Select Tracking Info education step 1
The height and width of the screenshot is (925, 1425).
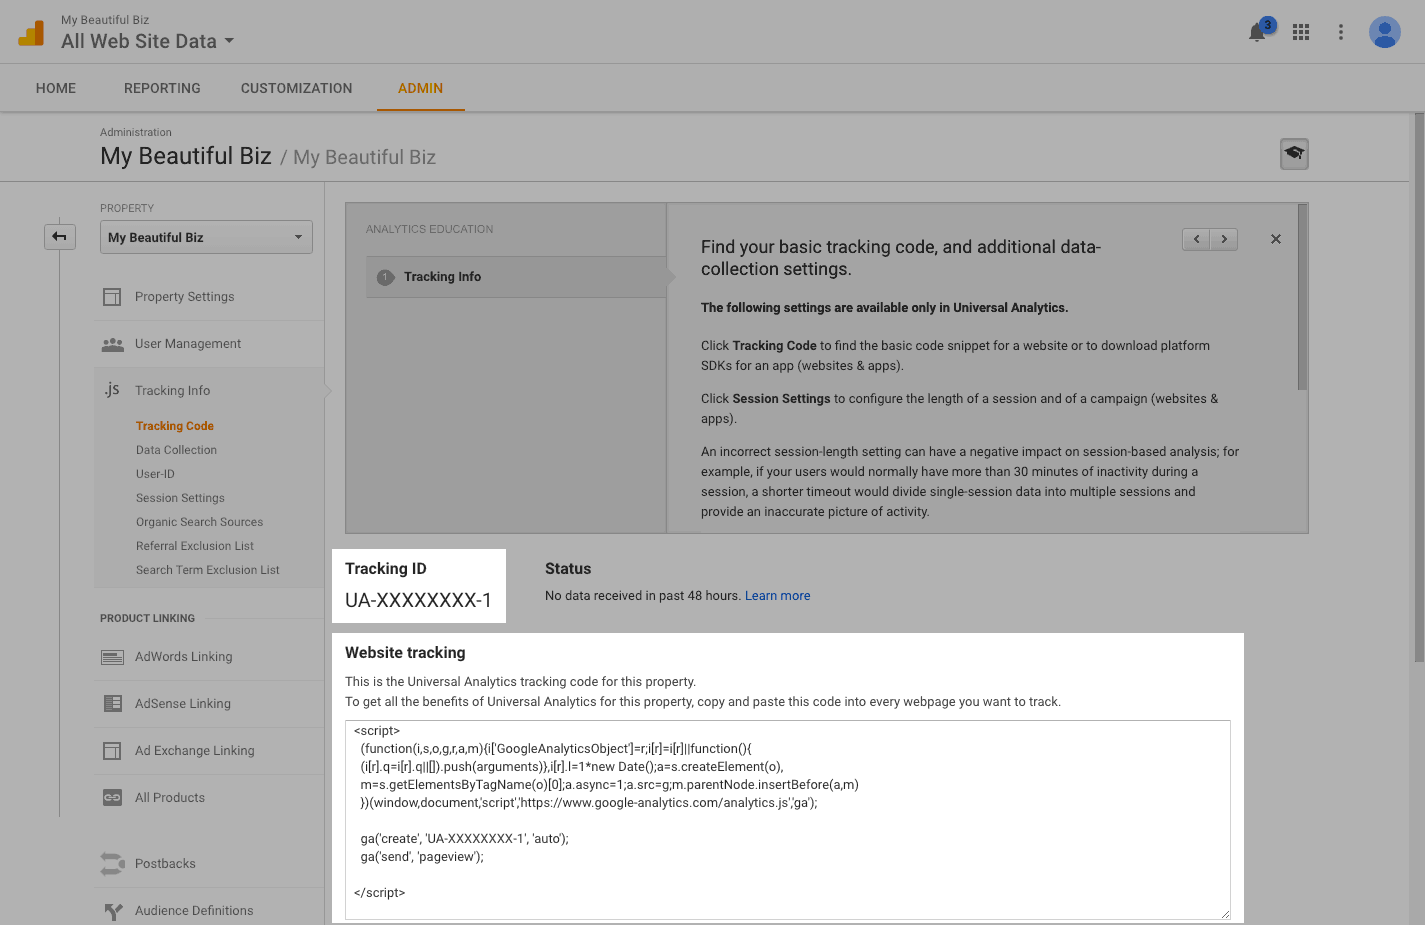(516, 277)
